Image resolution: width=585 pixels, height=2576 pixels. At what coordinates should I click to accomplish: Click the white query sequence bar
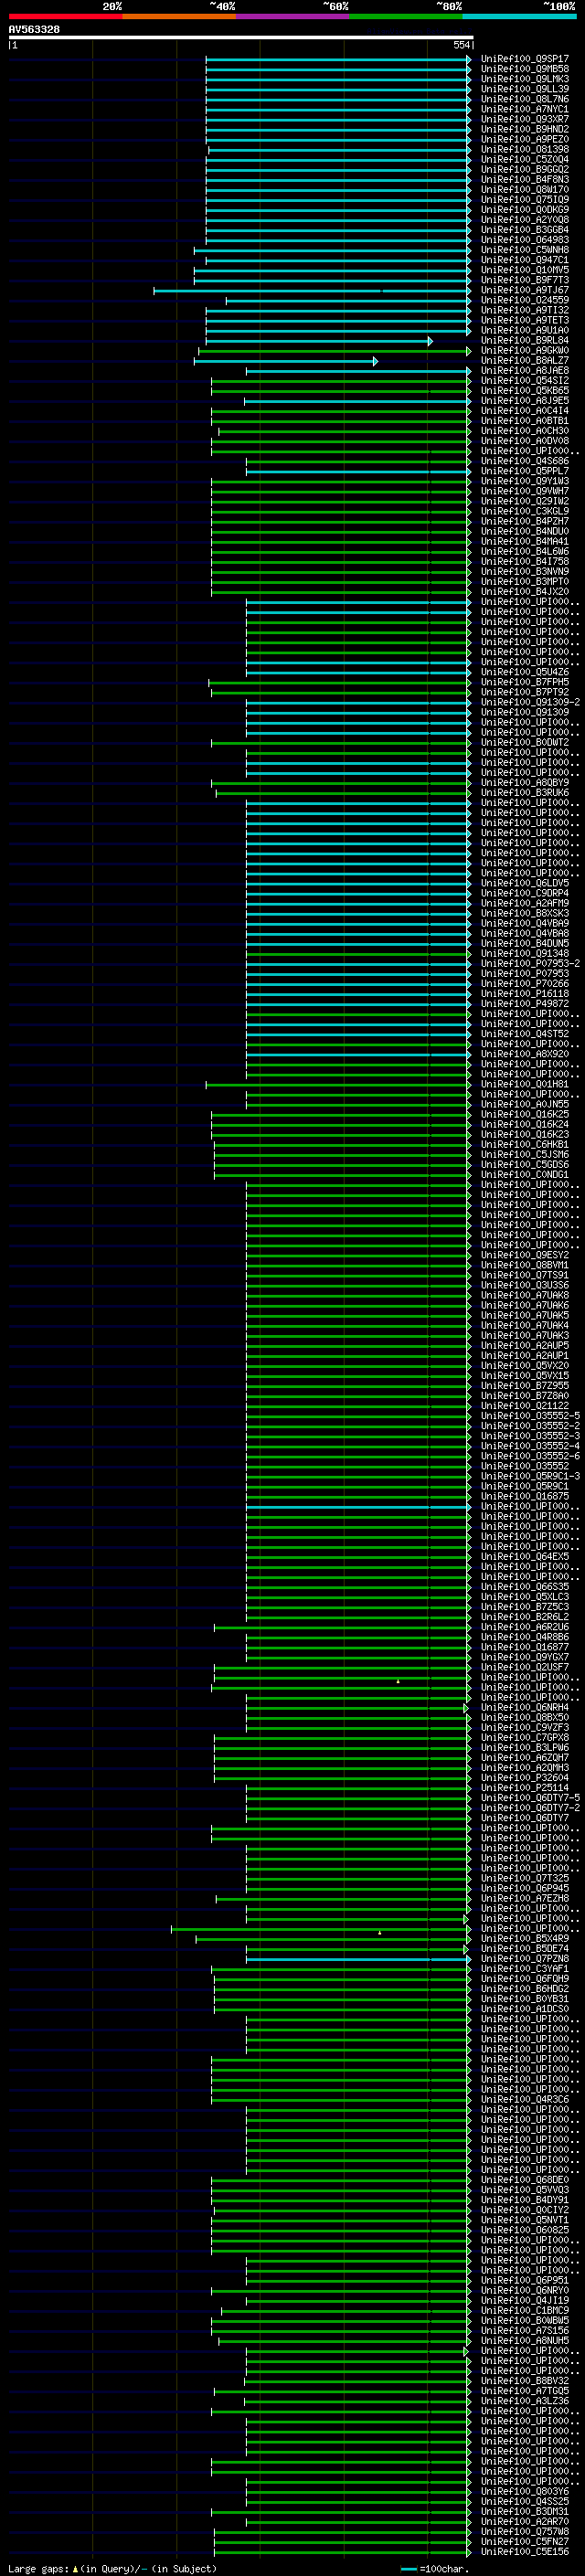[241, 37]
